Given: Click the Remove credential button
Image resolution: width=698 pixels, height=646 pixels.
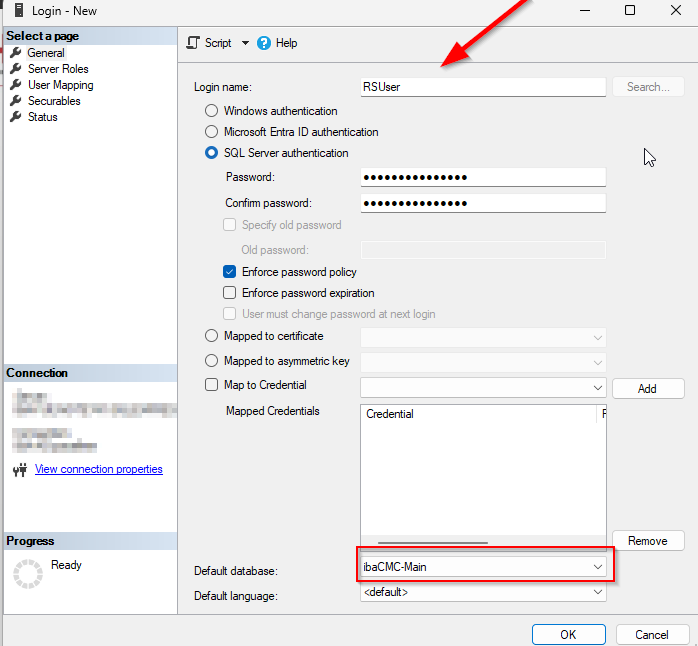Looking at the screenshot, I should pyautogui.click(x=648, y=540).
